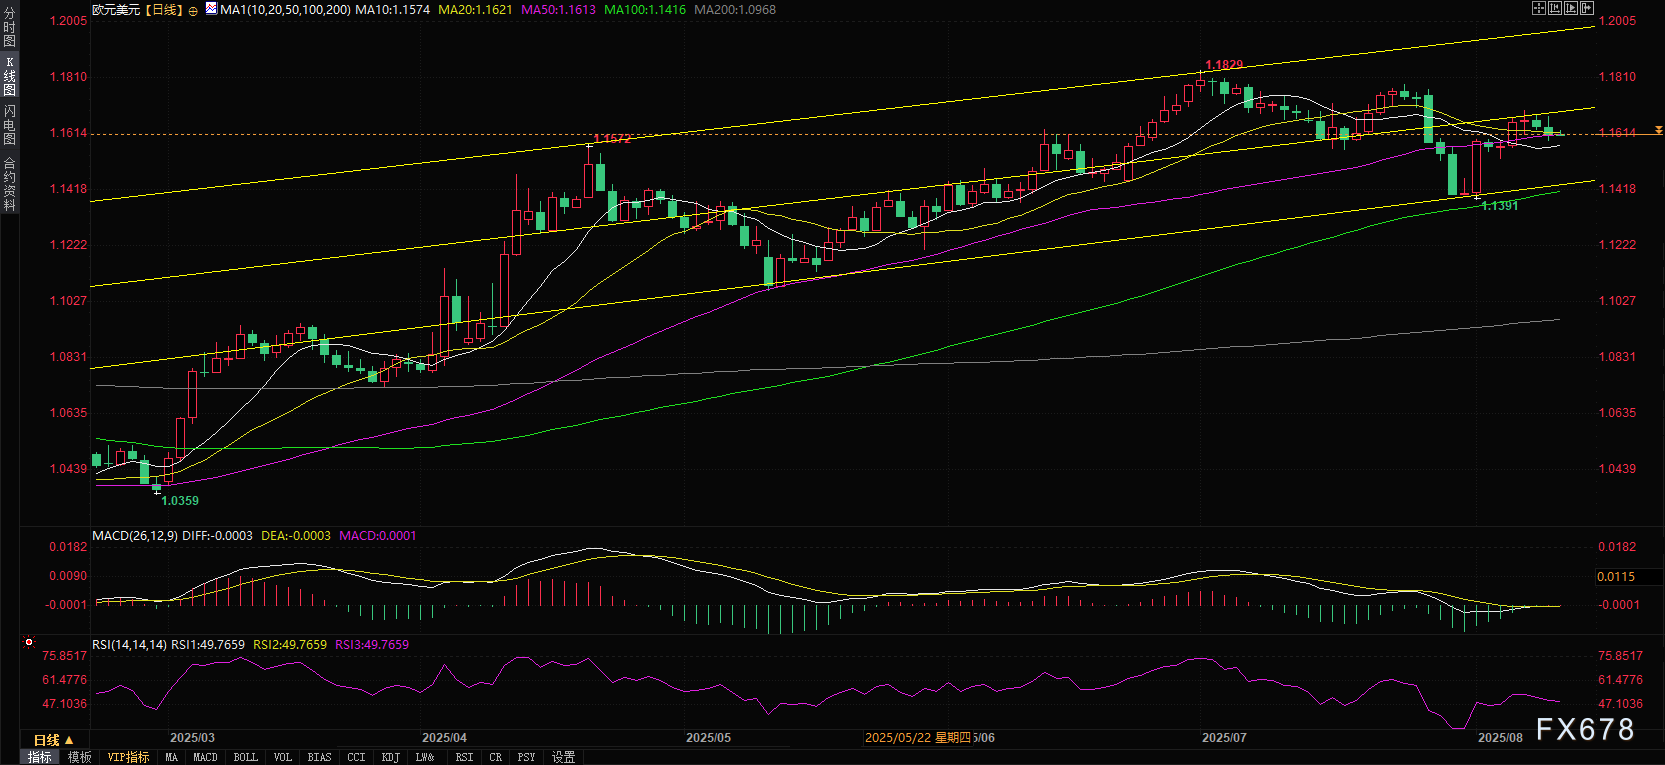Click the MA indicator chart icon
The width and height of the screenshot is (1665, 765).
click(211, 9)
